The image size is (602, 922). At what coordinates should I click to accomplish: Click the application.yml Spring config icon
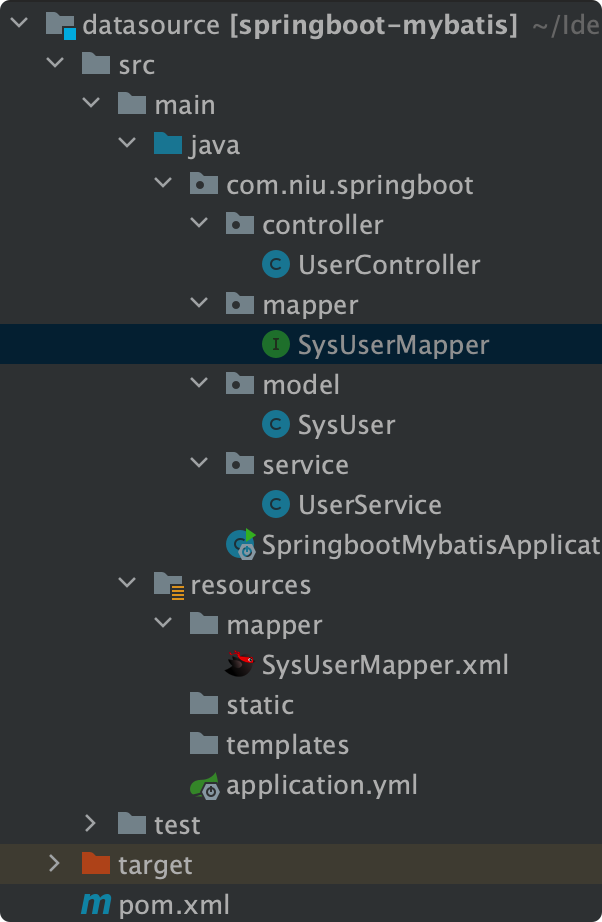pos(204,785)
